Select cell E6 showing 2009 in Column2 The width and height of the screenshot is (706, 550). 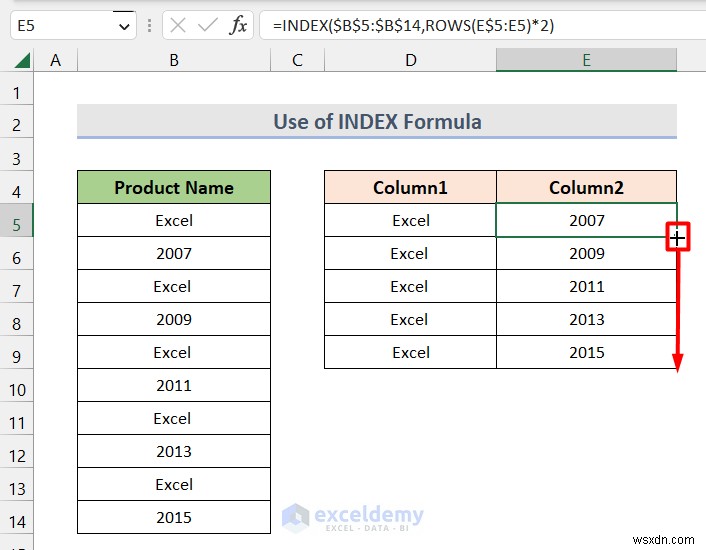586,253
